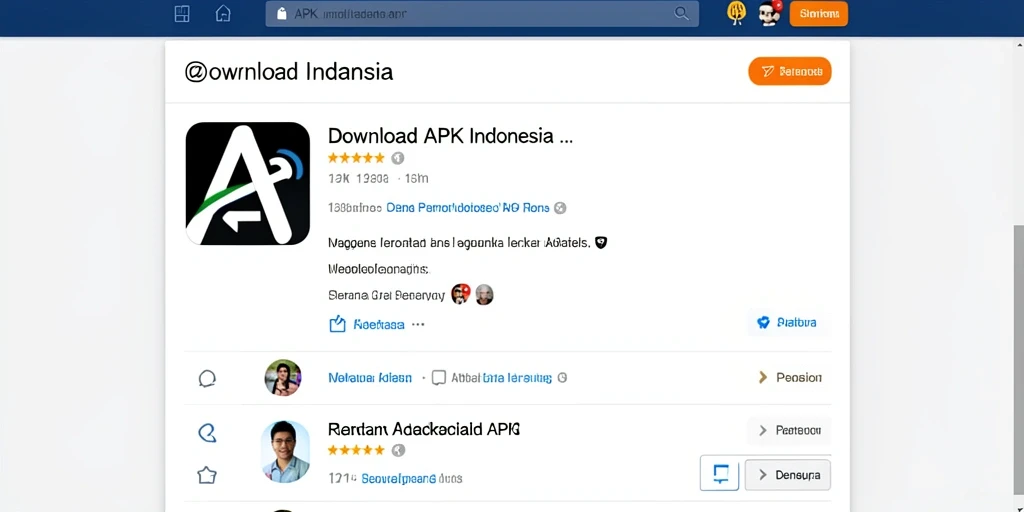
Task: Click grey circle icon after developer link
Action: click(x=560, y=208)
